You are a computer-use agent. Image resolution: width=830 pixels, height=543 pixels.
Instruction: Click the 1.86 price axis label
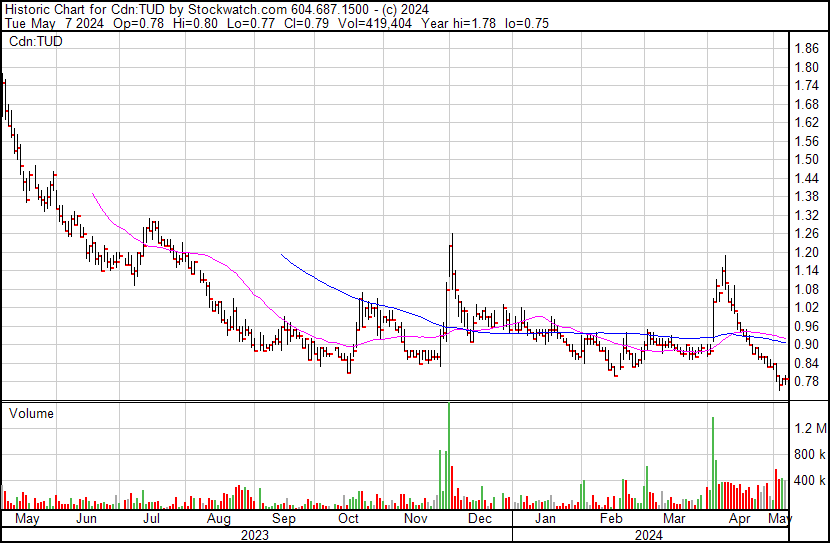807,49
